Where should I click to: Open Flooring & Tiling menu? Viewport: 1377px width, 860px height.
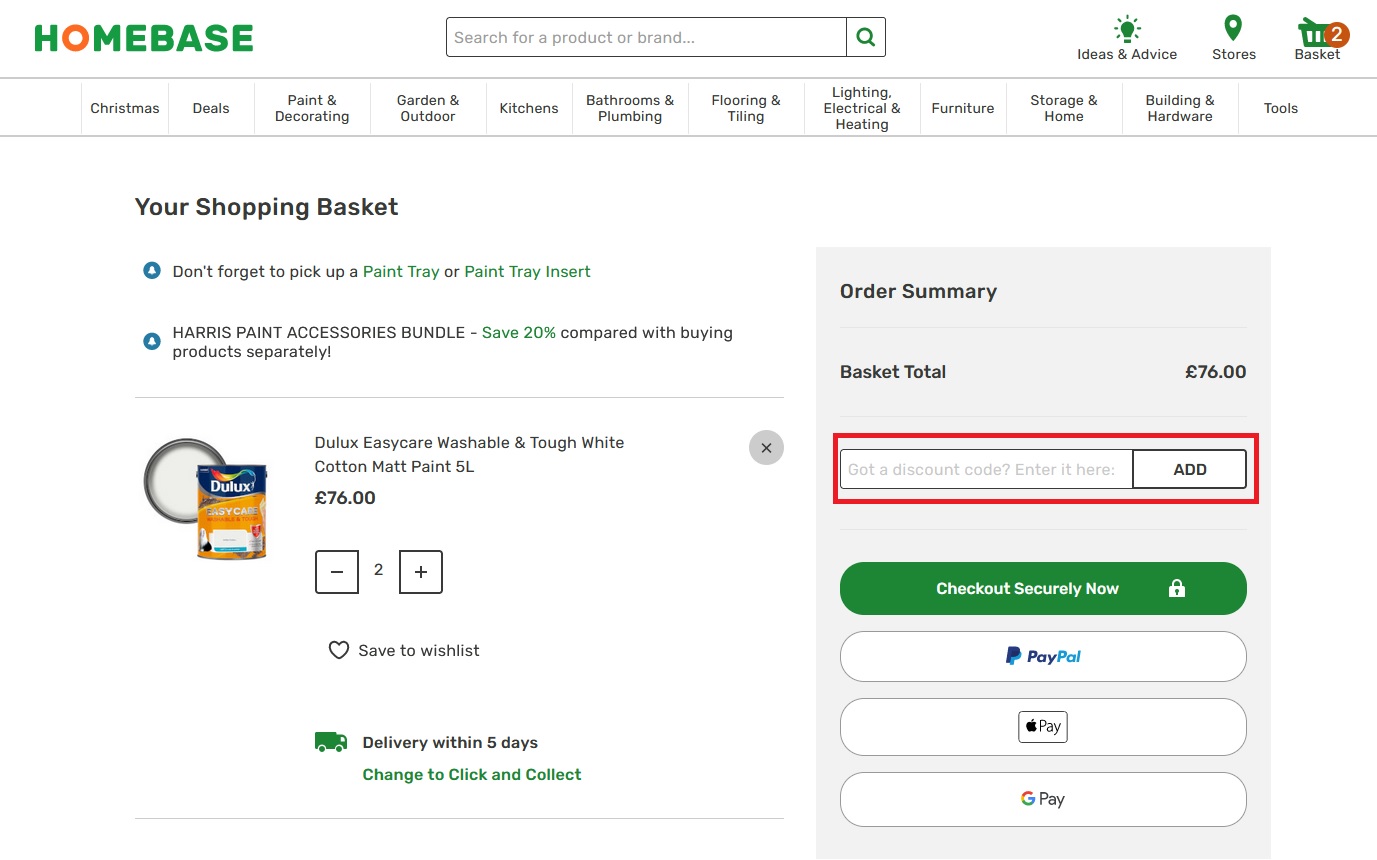(x=746, y=108)
